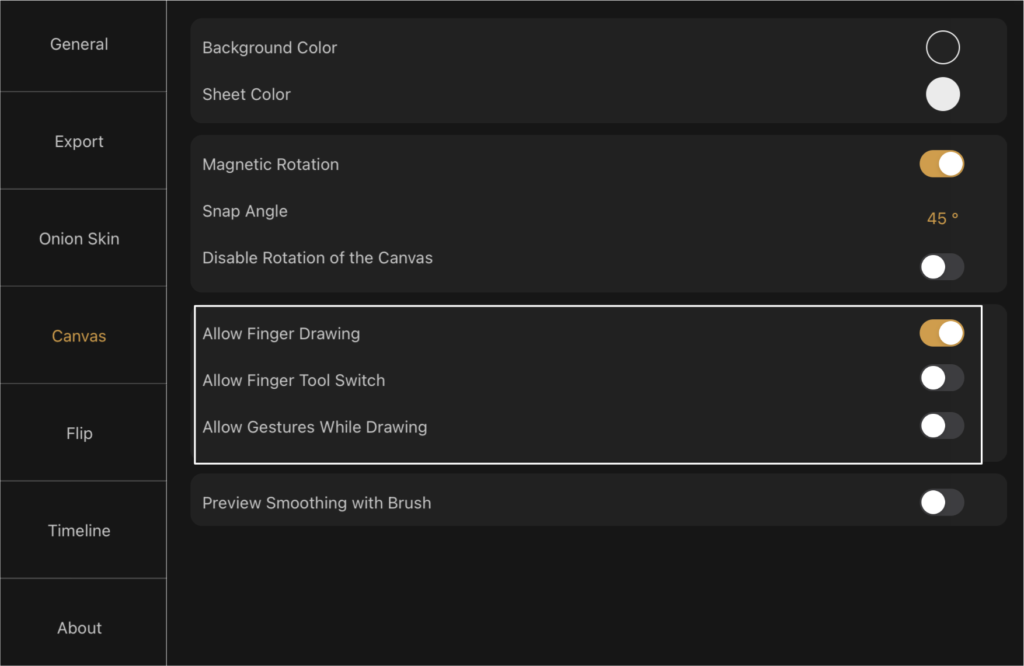Select the Canvas tab in sidebar
The width and height of the screenshot is (1024, 666).
[79, 336]
